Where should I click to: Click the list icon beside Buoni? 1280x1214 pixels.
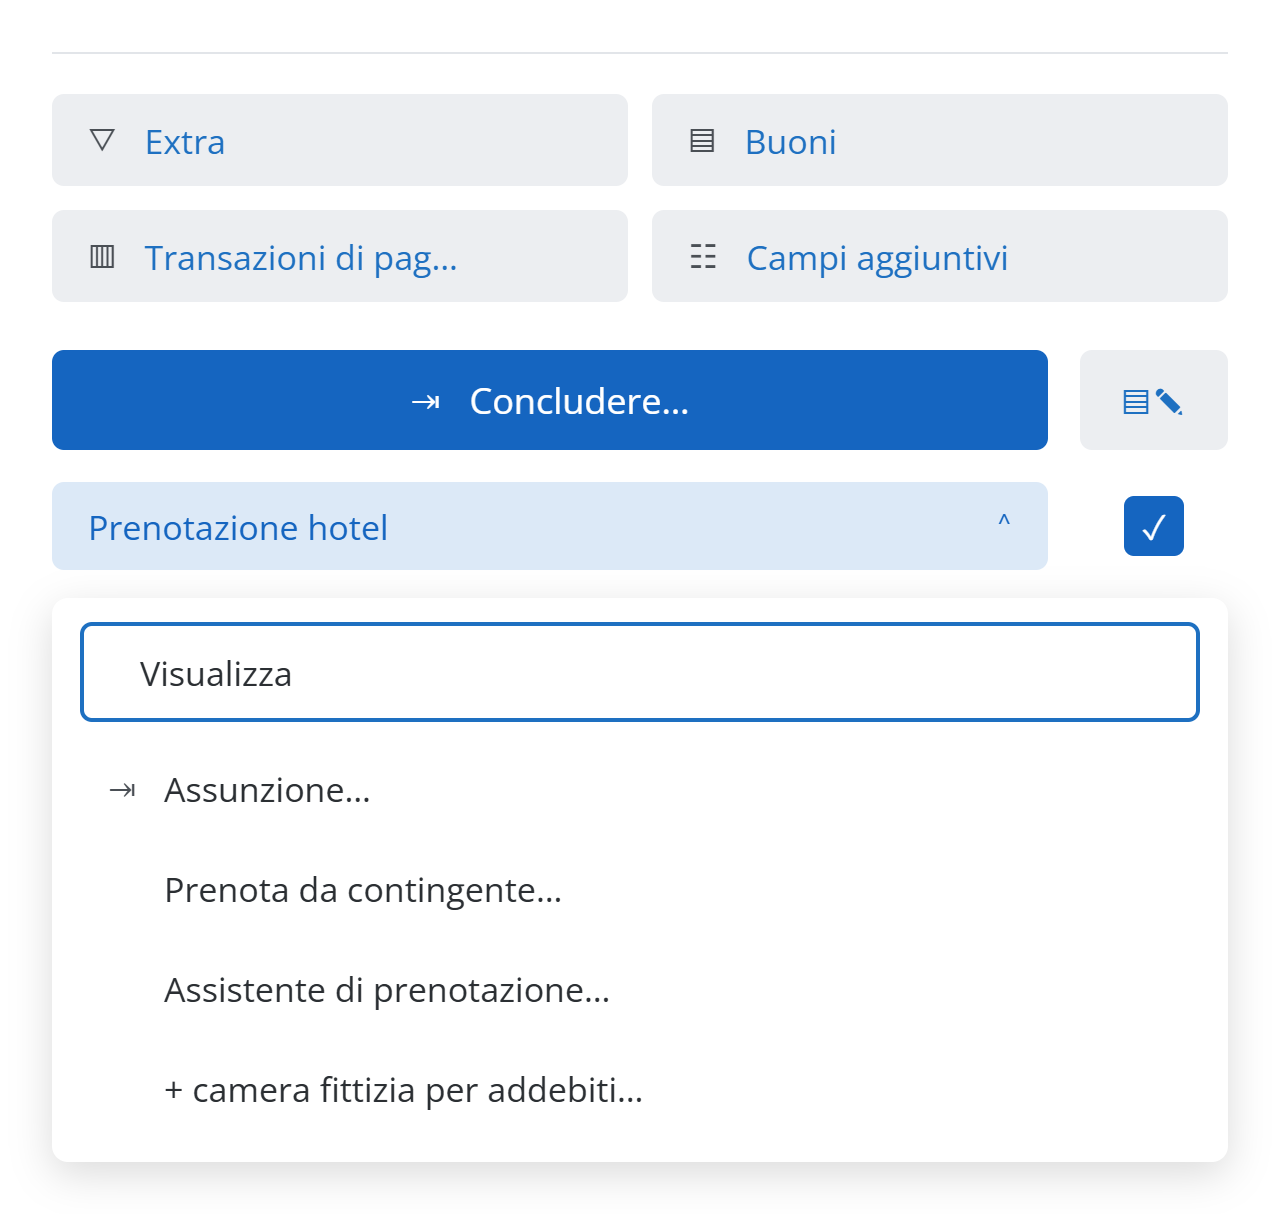tap(702, 141)
